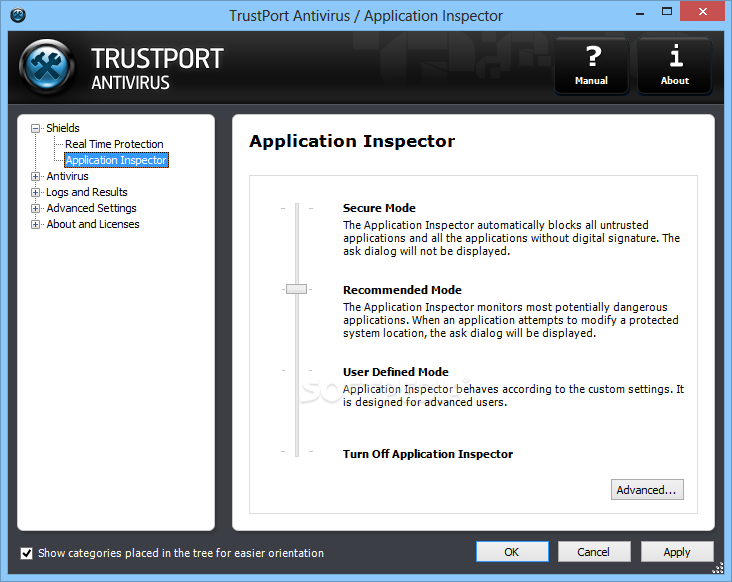Click the Cancel button
Image resolution: width=732 pixels, height=582 pixels.
594,552
